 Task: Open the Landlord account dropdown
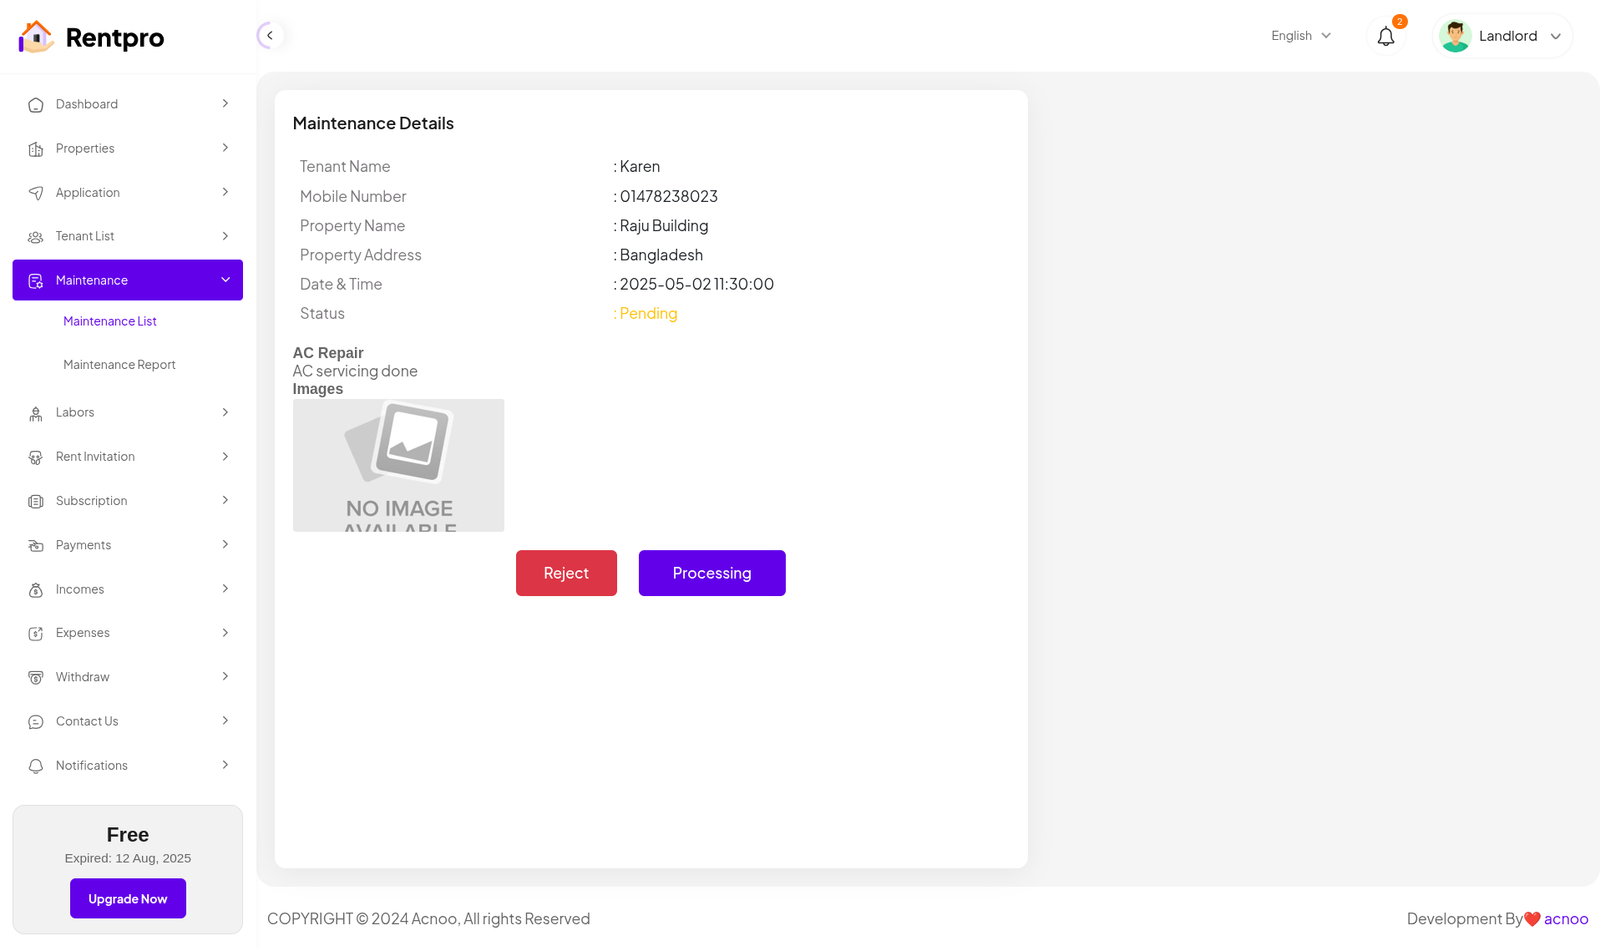(1555, 36)
